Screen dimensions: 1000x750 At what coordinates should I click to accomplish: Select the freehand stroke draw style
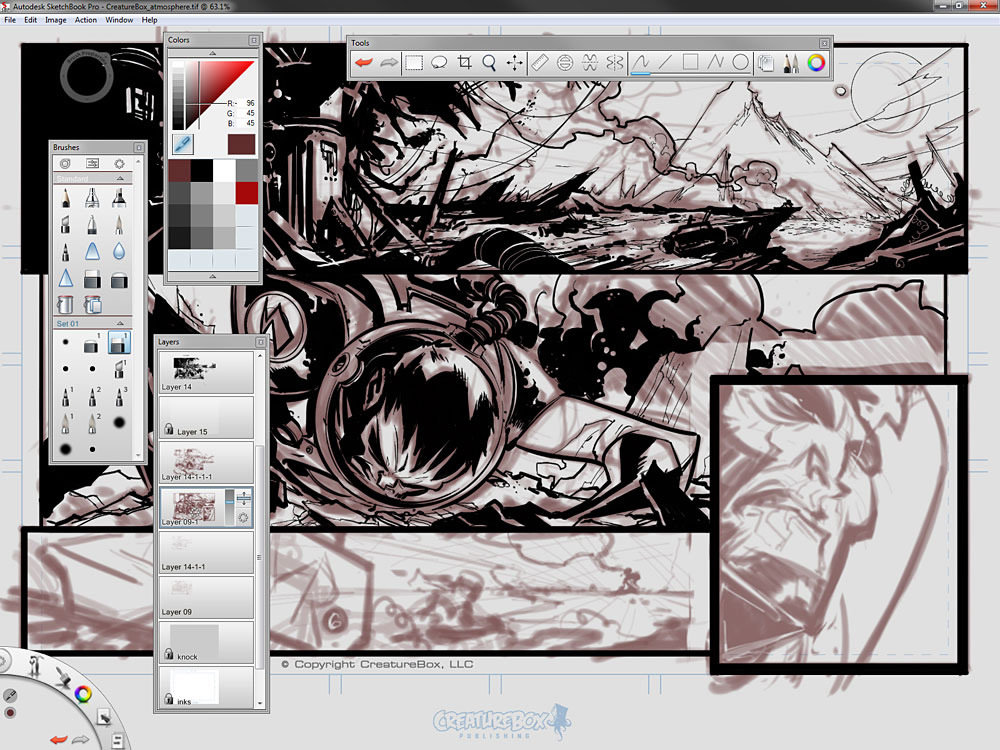[641, 62]
